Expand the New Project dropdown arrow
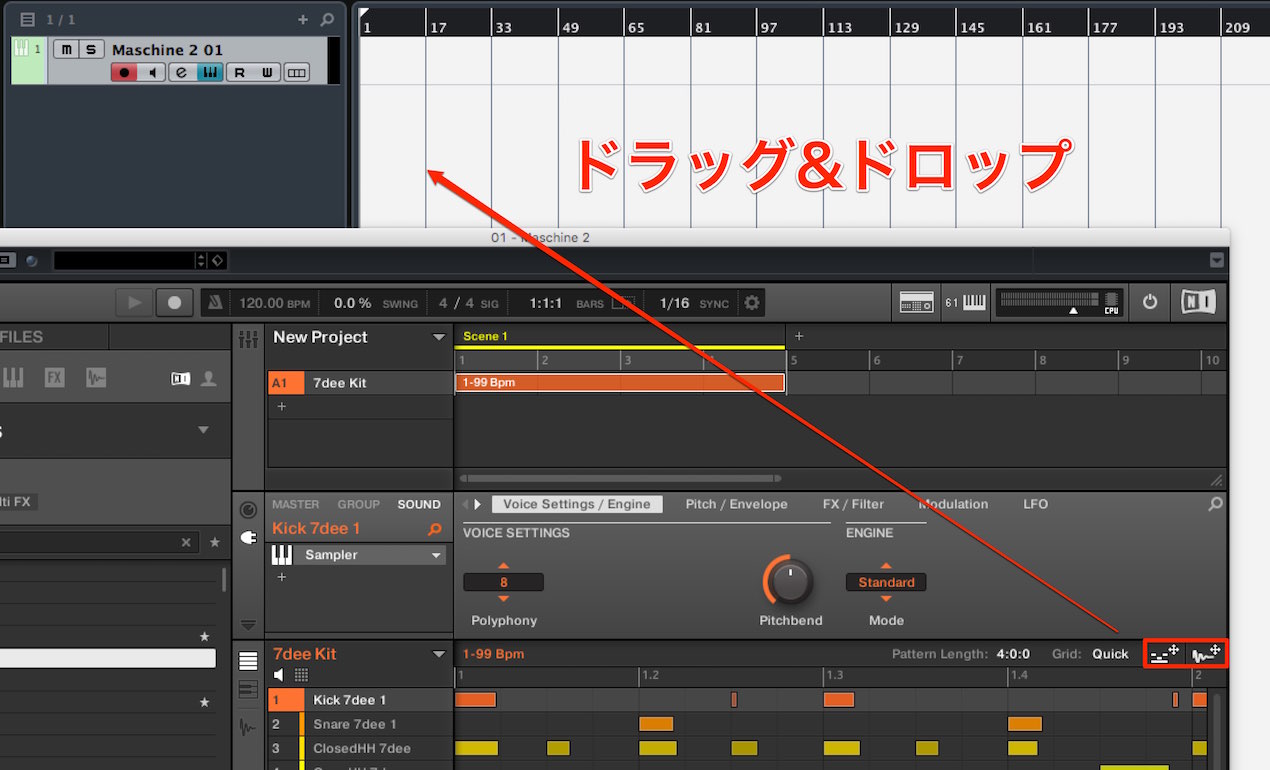1270x770 pixels. click(438, 338)
